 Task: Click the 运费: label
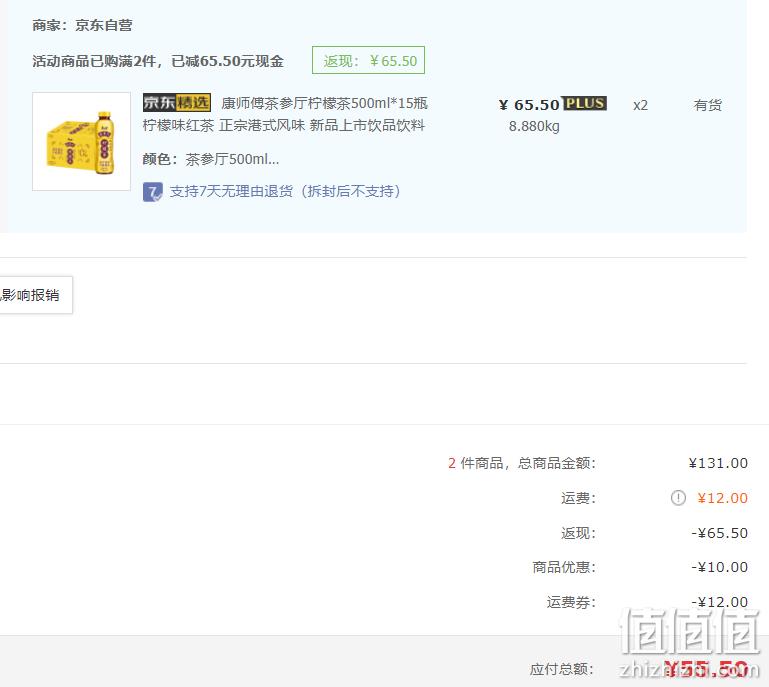point(579,498)
